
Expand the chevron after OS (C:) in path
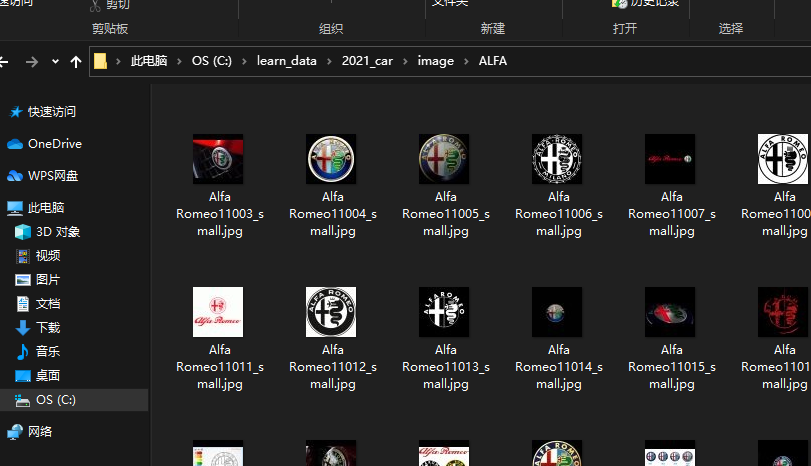[x=244, y=62]
